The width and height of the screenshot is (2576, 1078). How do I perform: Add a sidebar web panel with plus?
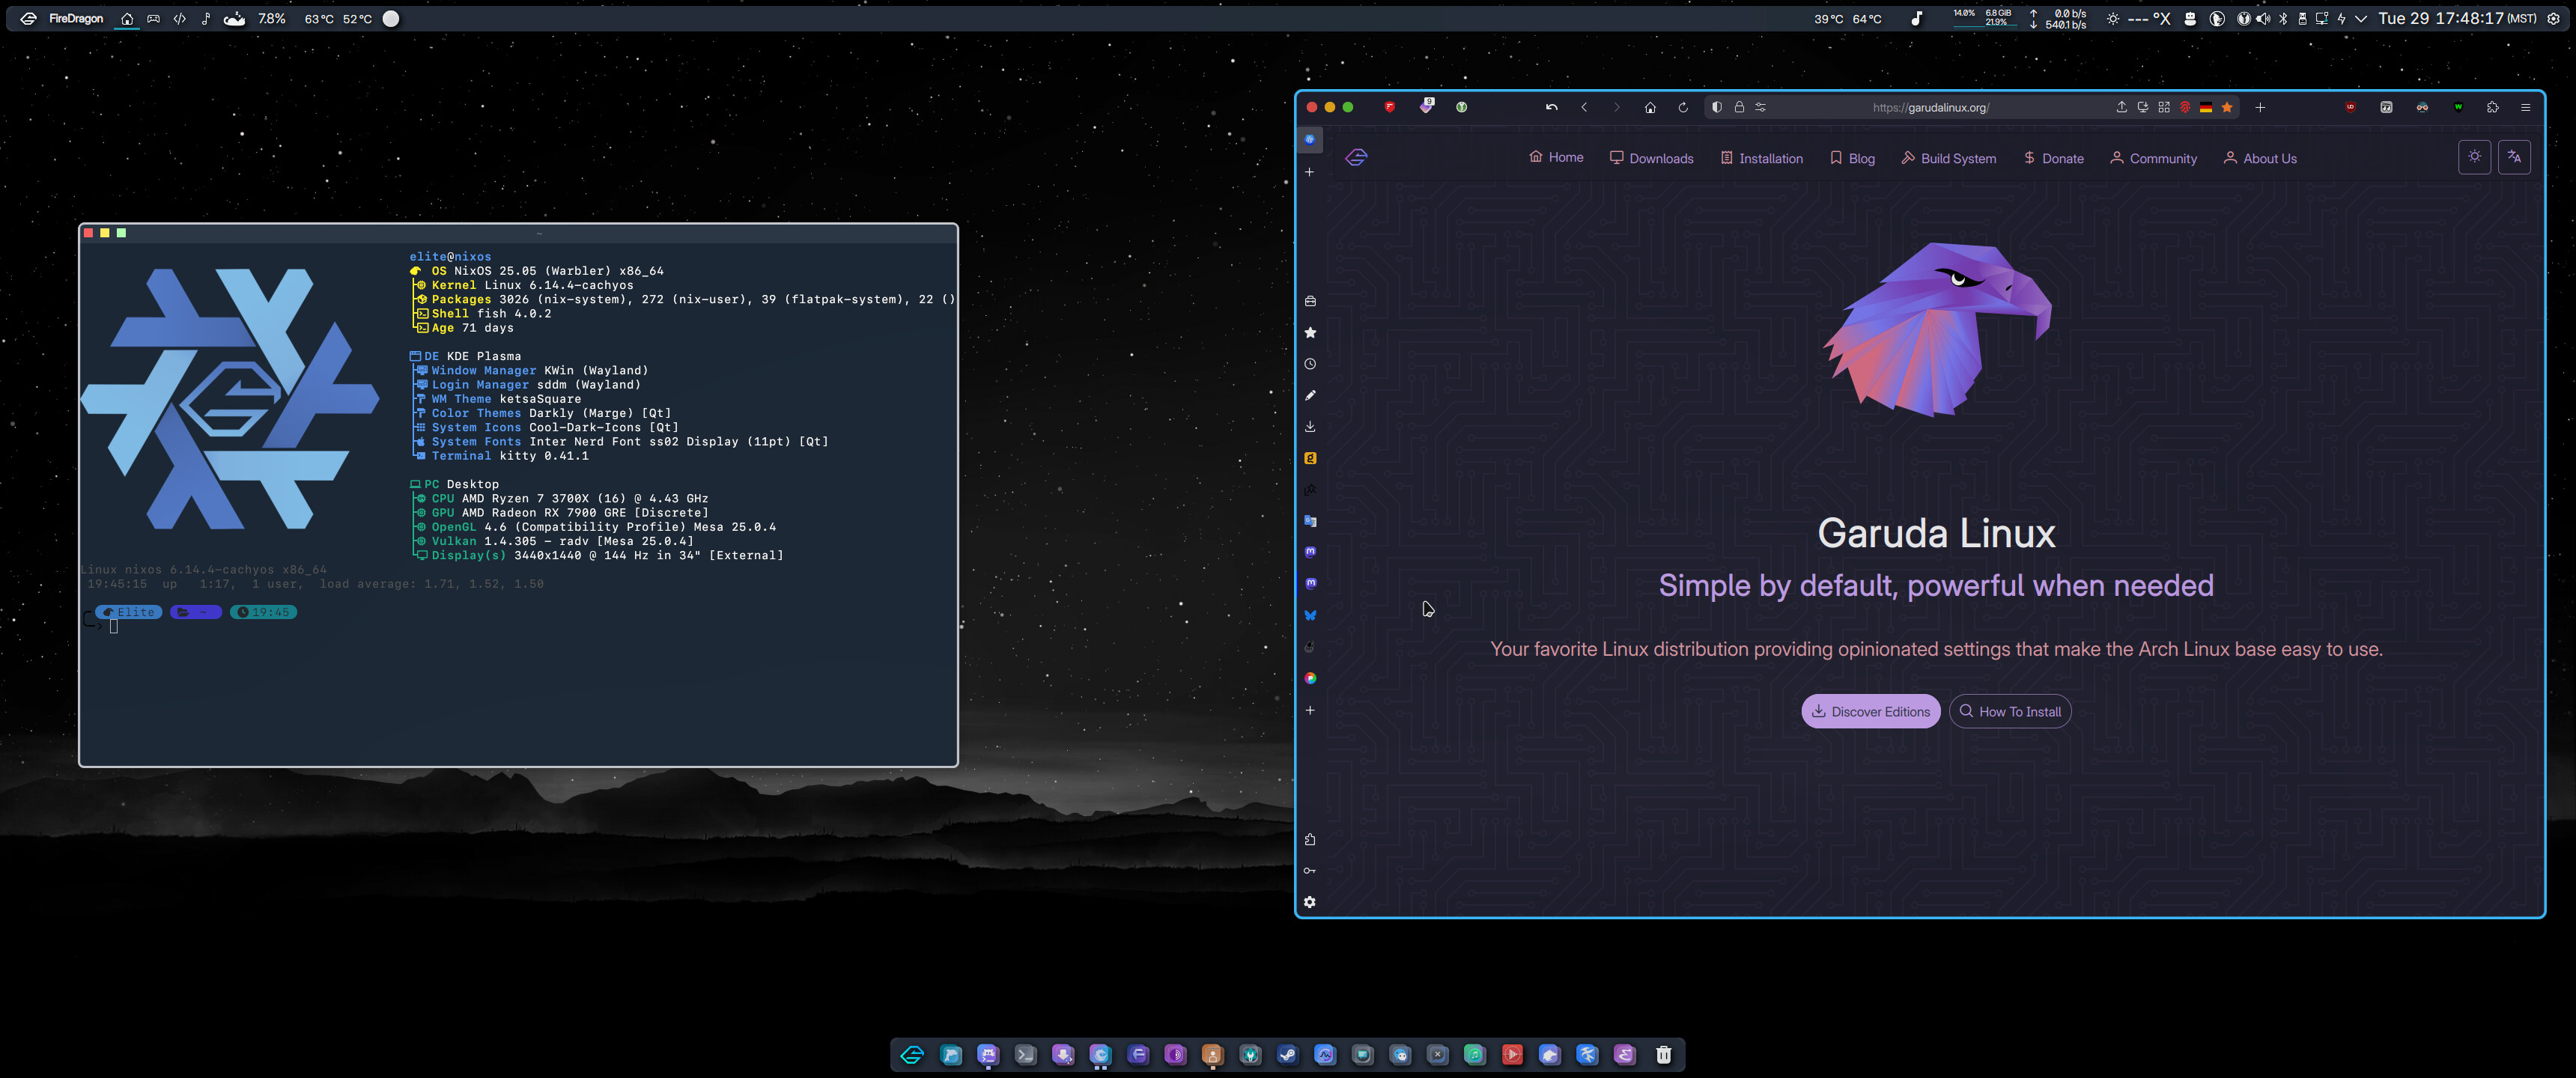tap(1310, 710)
